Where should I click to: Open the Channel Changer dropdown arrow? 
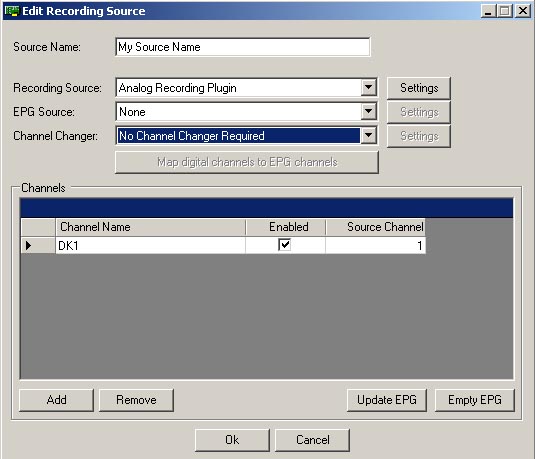(x=368, y=135)
